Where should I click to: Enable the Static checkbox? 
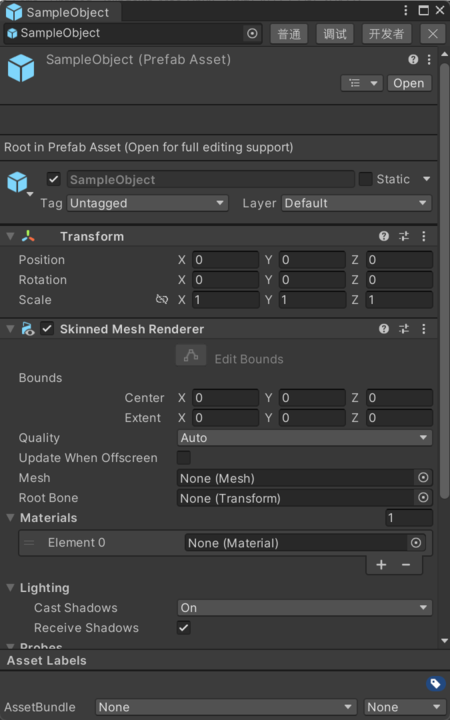(x=366, y=179)
